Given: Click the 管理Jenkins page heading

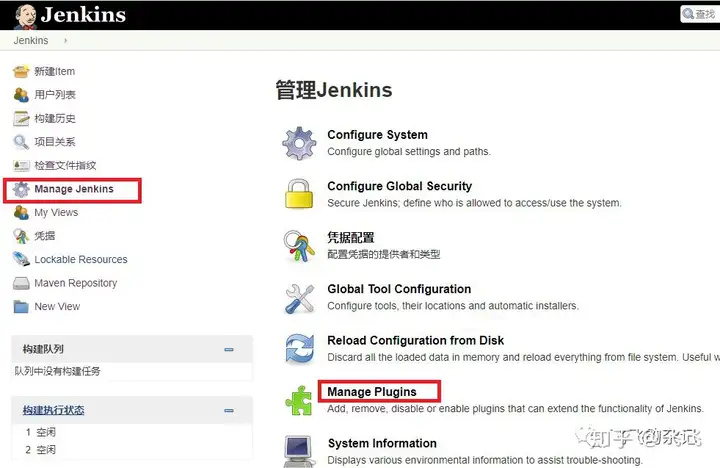Looking at the screenshot, I should (334, 90).
